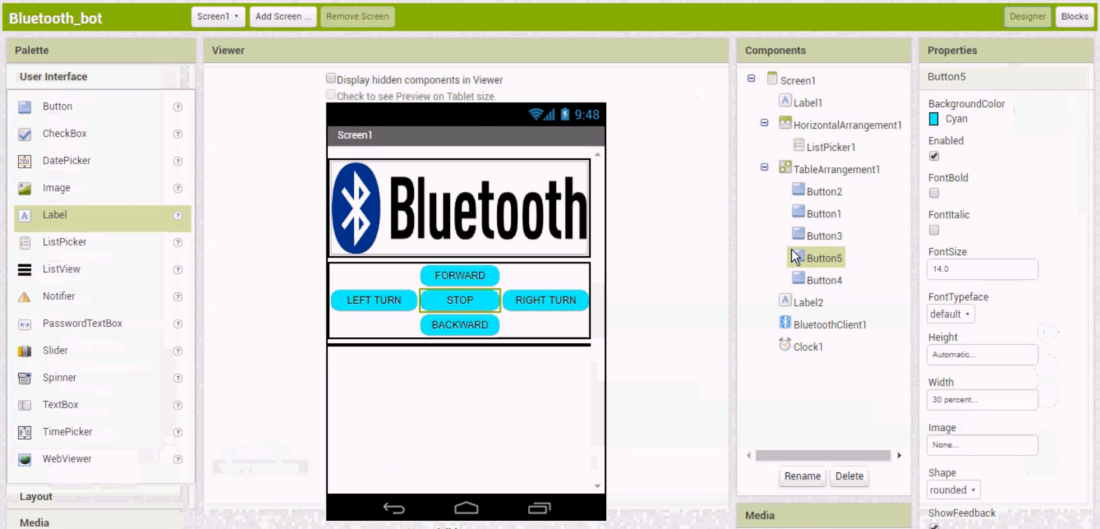Open the Screen1 dropdown in toolbar

[x=218, y=17]
